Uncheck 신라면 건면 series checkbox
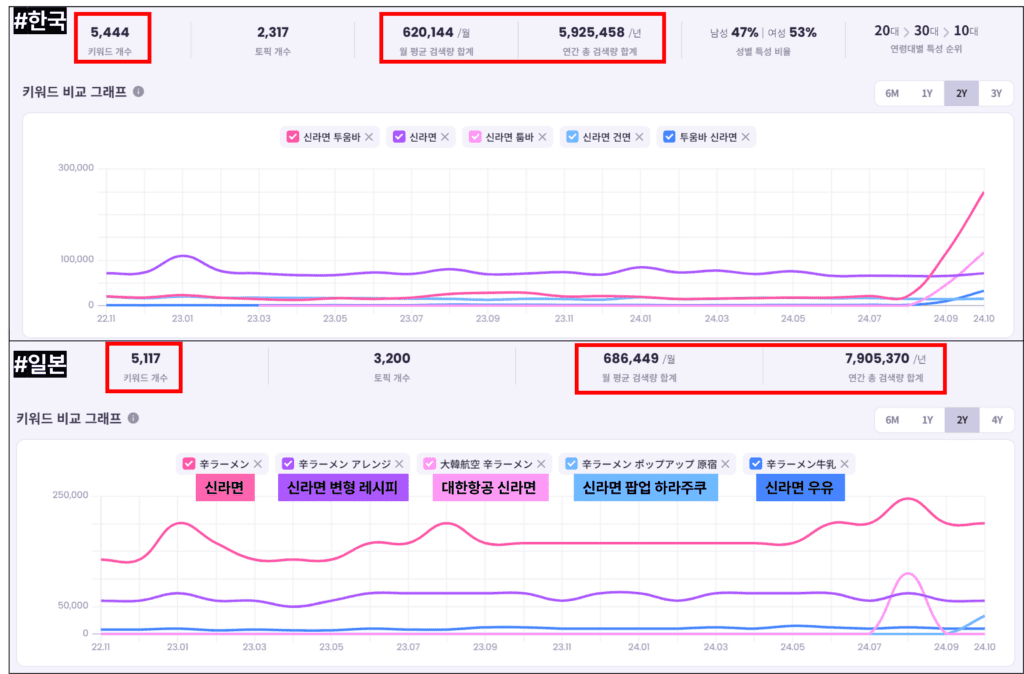The width and height of the screenshot is (1024, 674). click(x=572, y=137)
